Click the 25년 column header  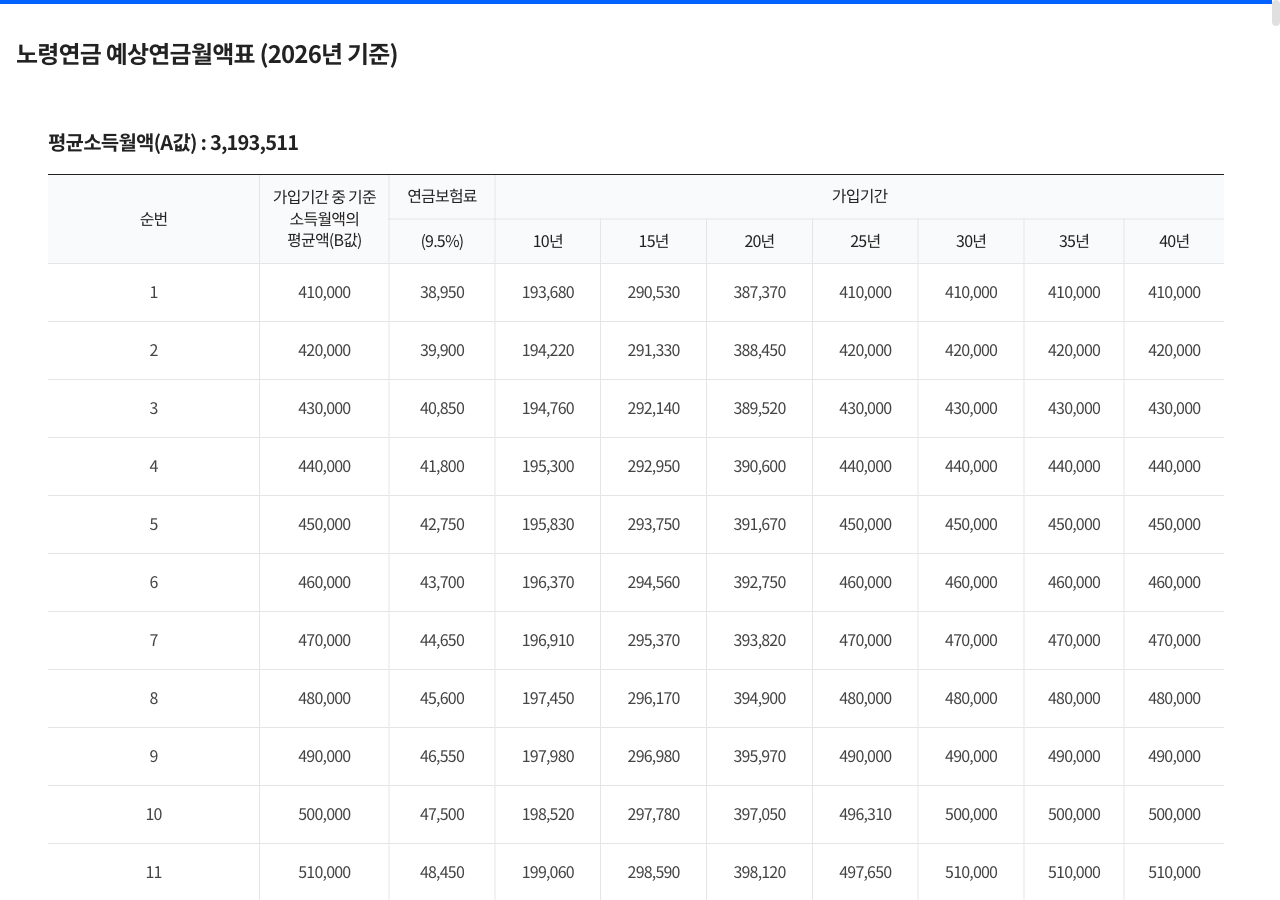tap(866, 241)
